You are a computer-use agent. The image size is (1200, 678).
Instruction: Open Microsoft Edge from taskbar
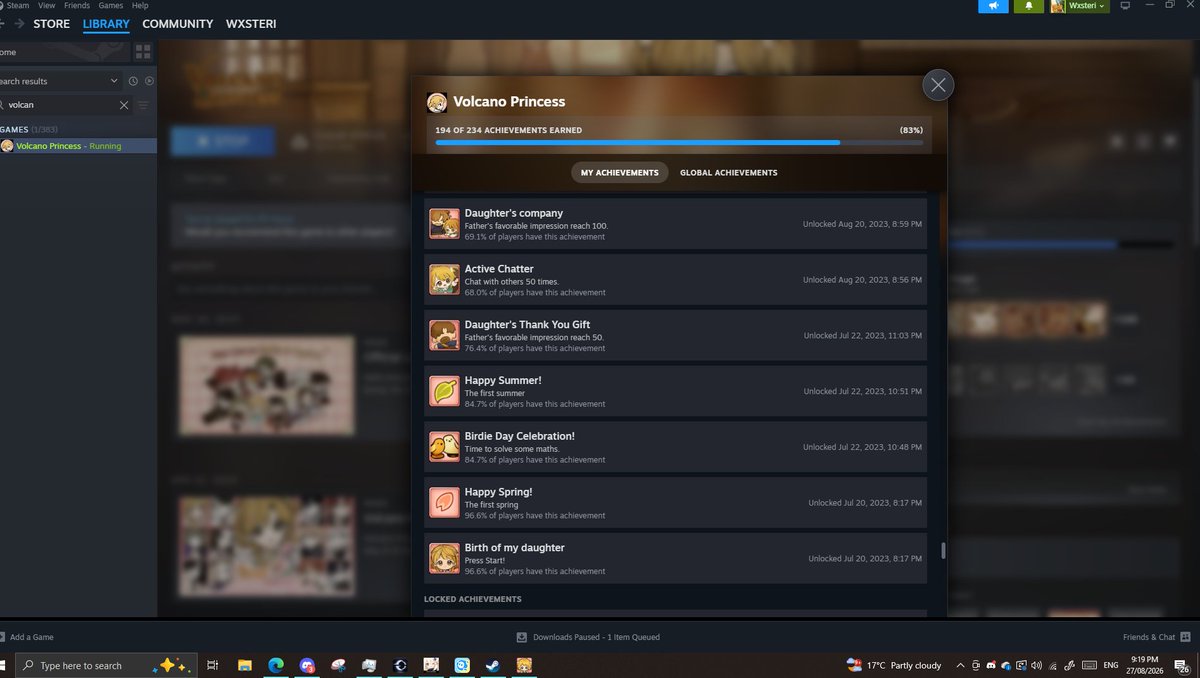(275, 665)
